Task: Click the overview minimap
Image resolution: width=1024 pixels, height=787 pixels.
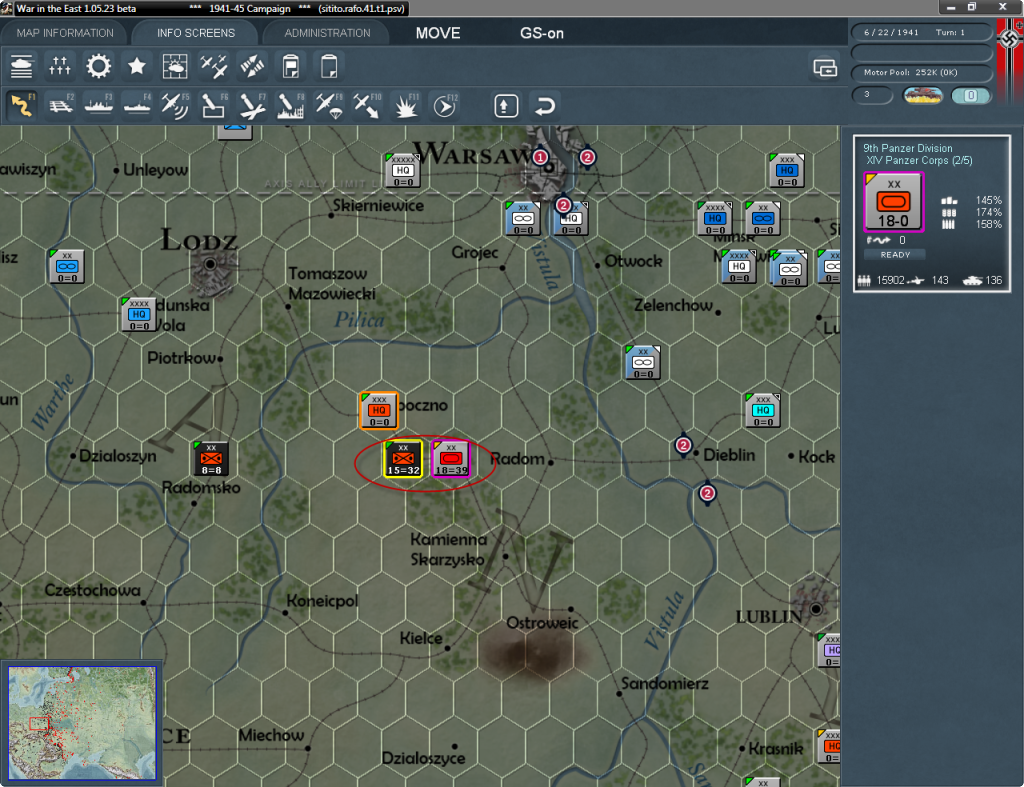Action: coord(82,722)
